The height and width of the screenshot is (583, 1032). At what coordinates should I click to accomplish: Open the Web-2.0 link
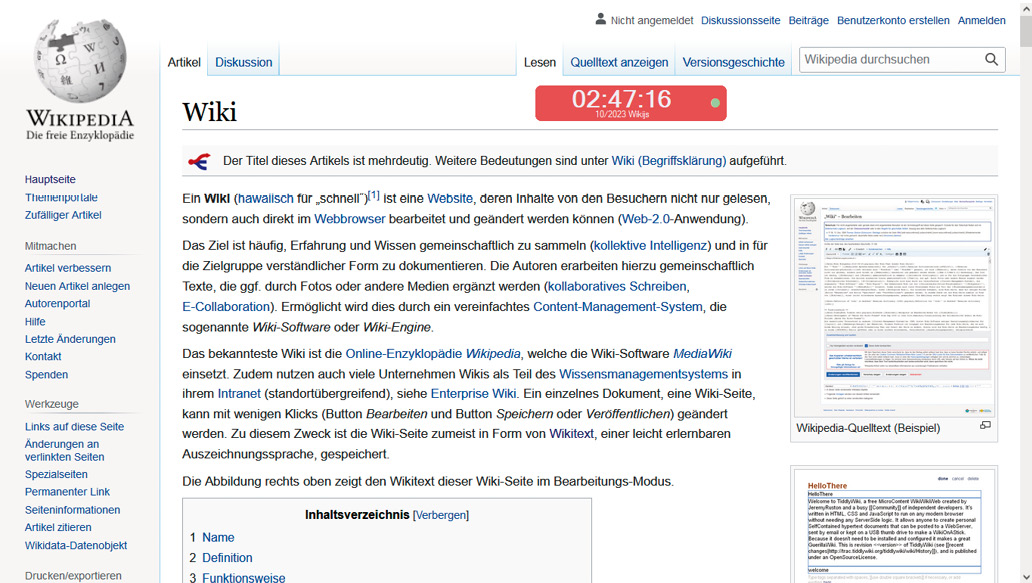point(646,219)
